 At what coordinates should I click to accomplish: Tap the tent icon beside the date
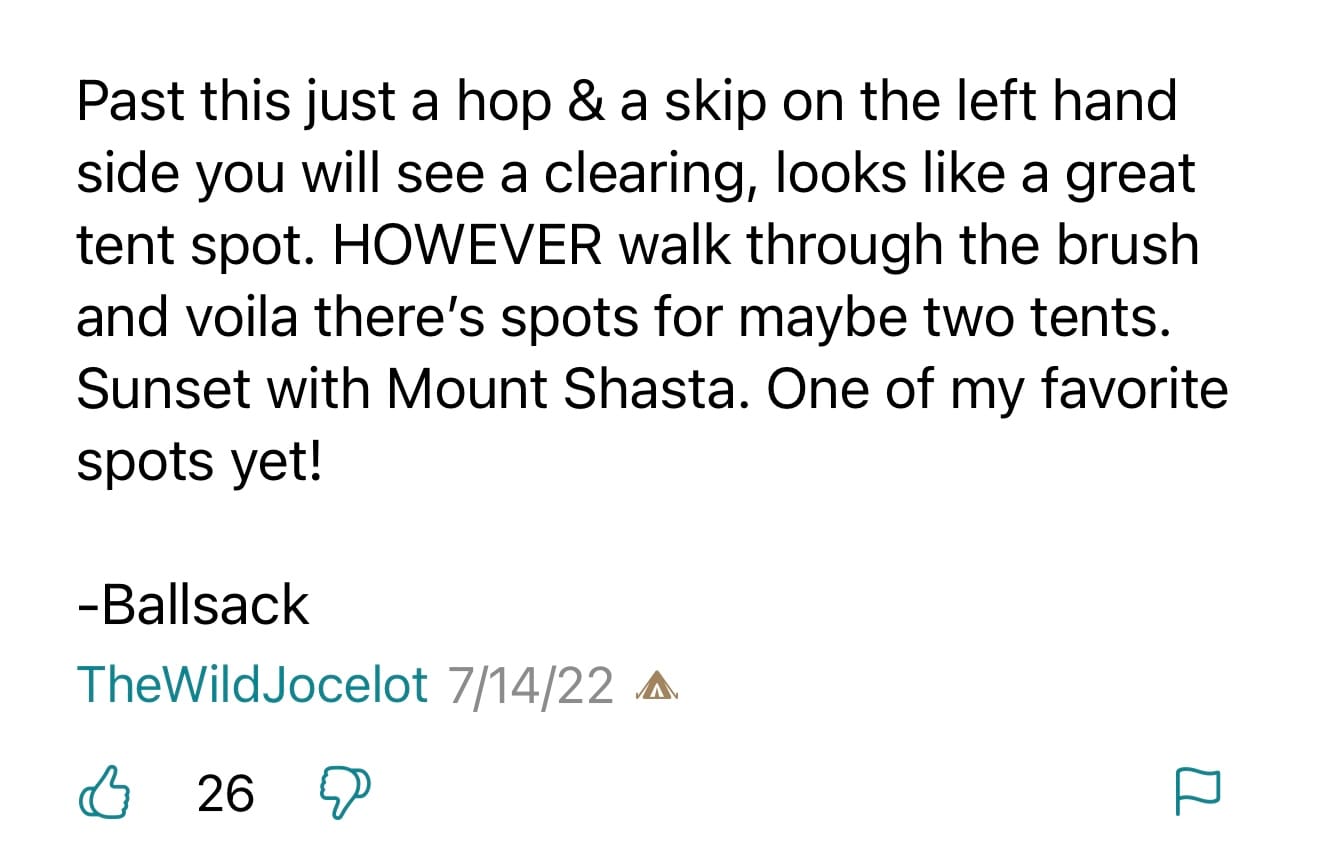pos(658,686)
